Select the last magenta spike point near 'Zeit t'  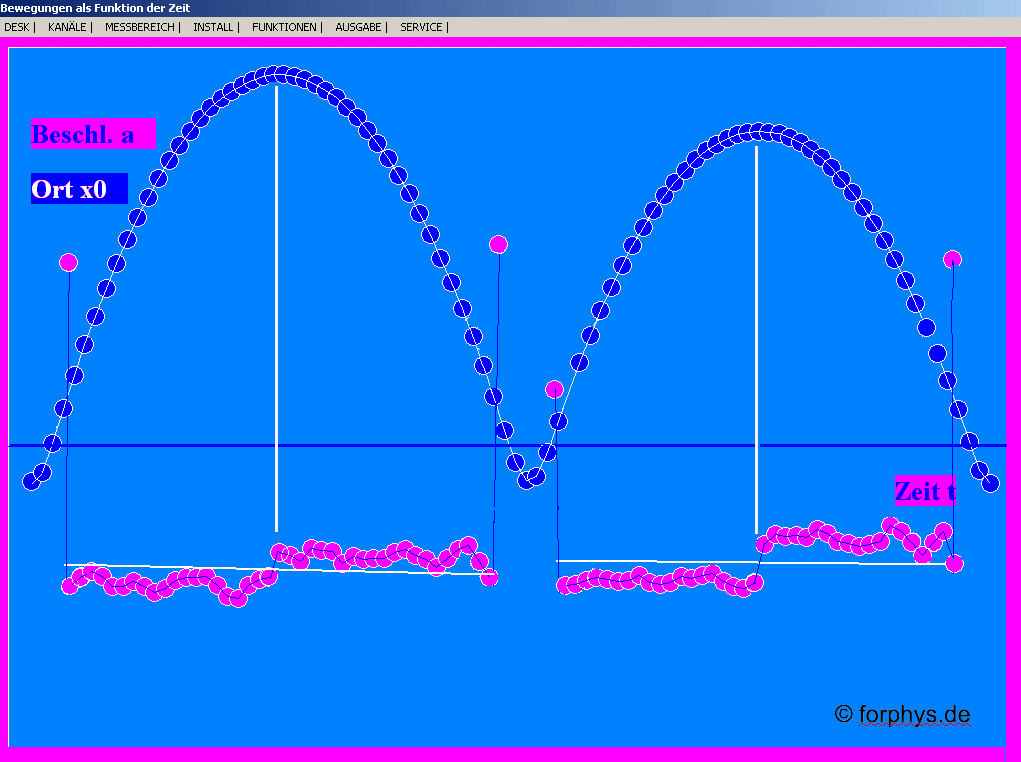952,259
